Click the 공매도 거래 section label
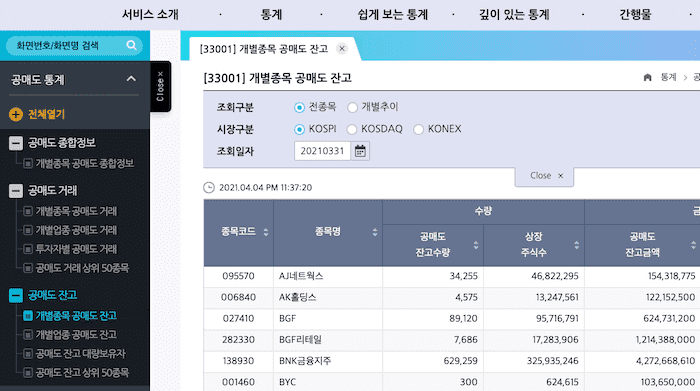700x391 pixels. (x=52, y=191)
